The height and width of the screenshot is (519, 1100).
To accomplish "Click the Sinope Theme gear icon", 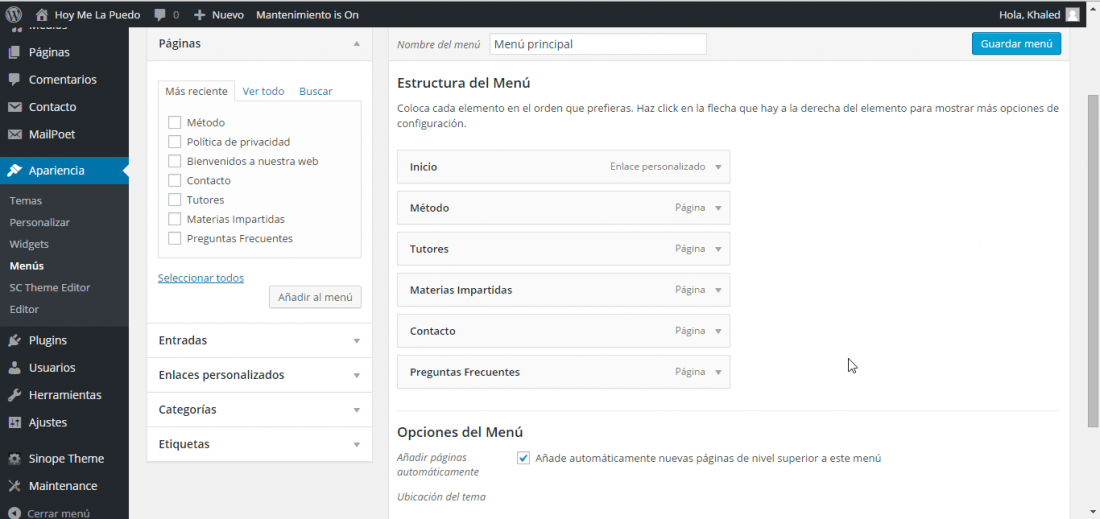I will pyautogui.click(x=14, y=459).
